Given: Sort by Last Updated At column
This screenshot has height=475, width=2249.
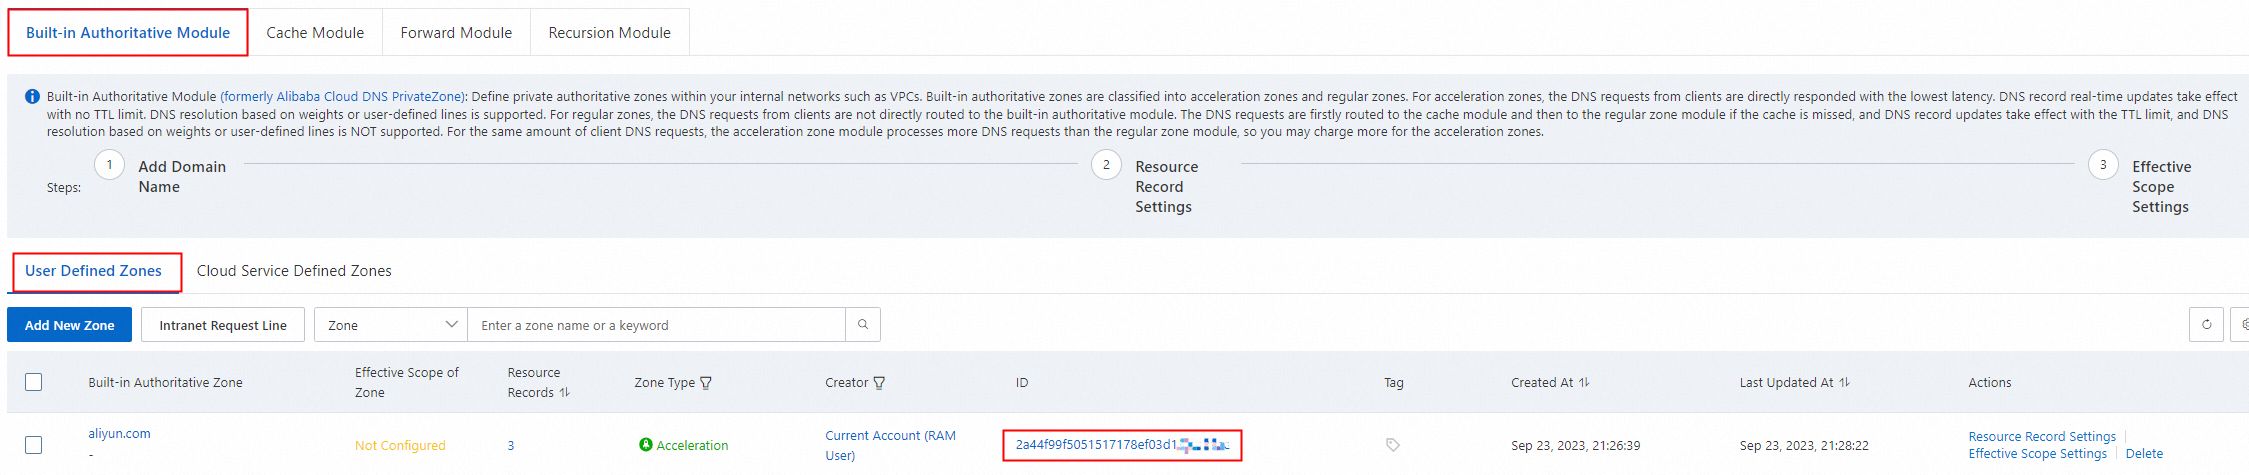Looking at the screenshot, I should click(1845, 383).
